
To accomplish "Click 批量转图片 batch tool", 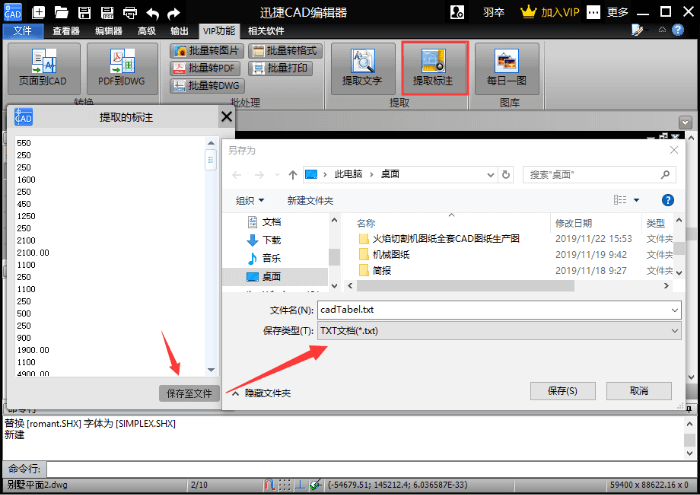I will point(207,51).
